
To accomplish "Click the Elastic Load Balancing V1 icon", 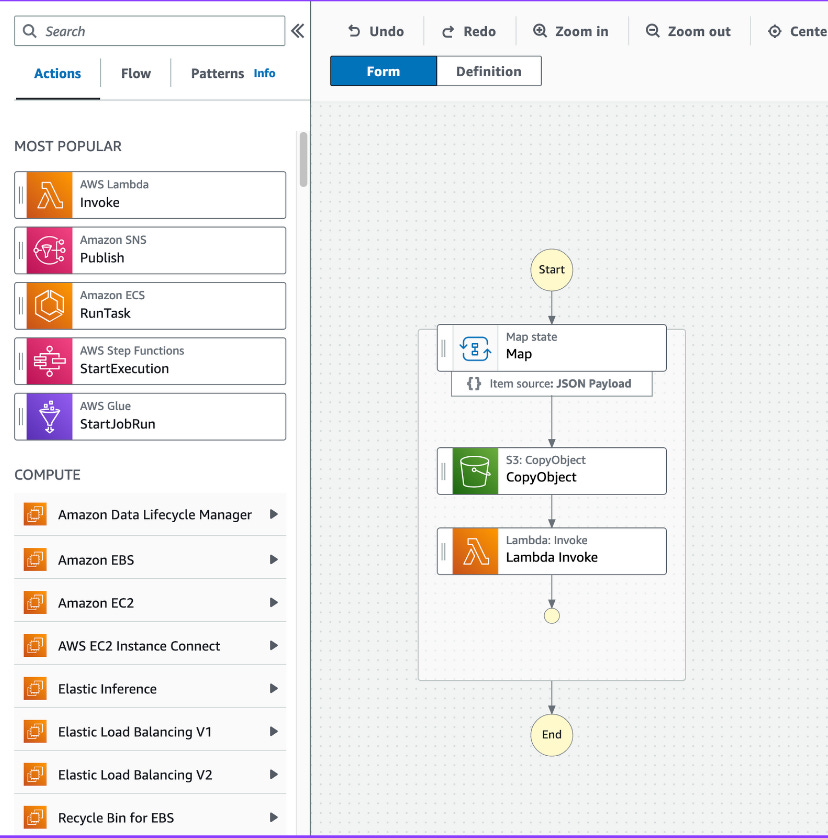I will 35,732.
